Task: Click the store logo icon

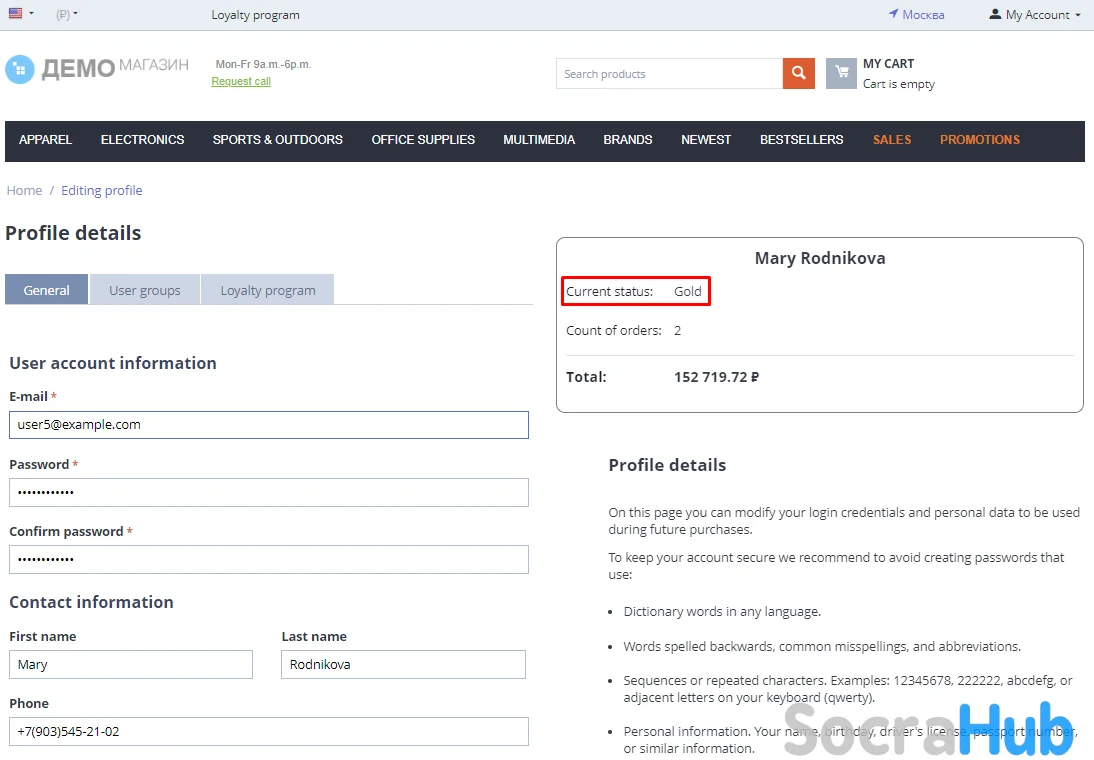Action: coord(20,69)
